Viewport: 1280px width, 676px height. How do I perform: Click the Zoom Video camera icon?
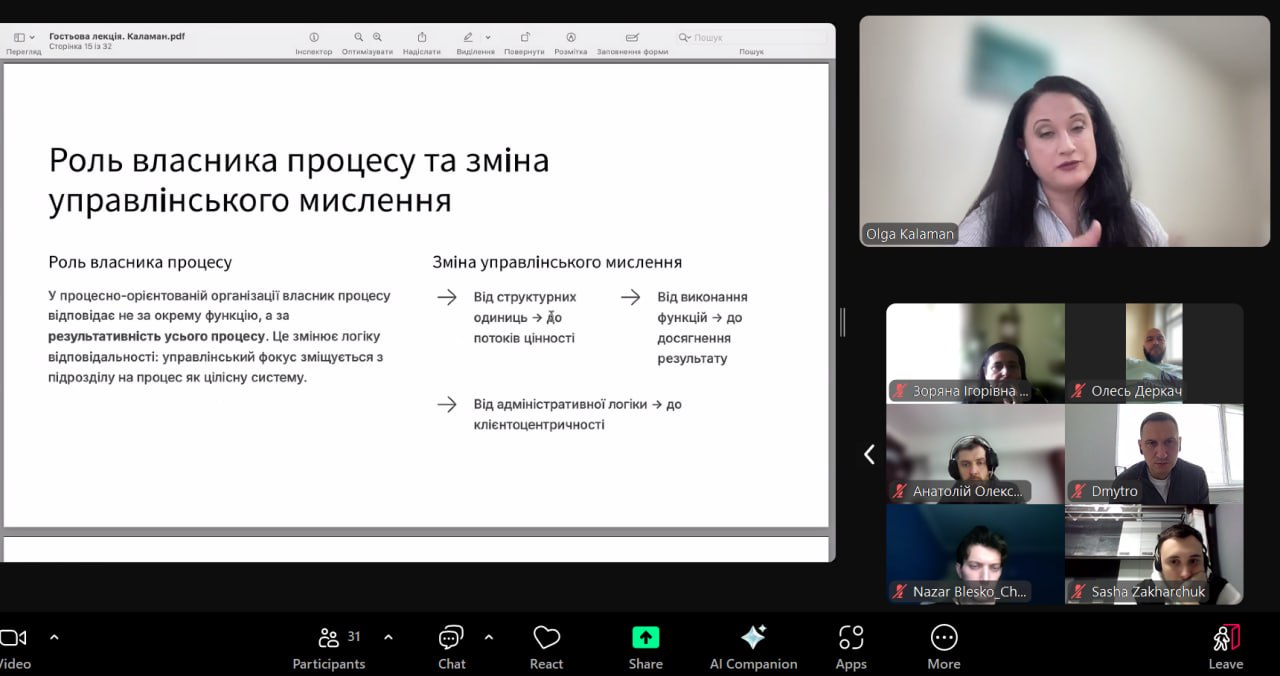click(13, 638)
